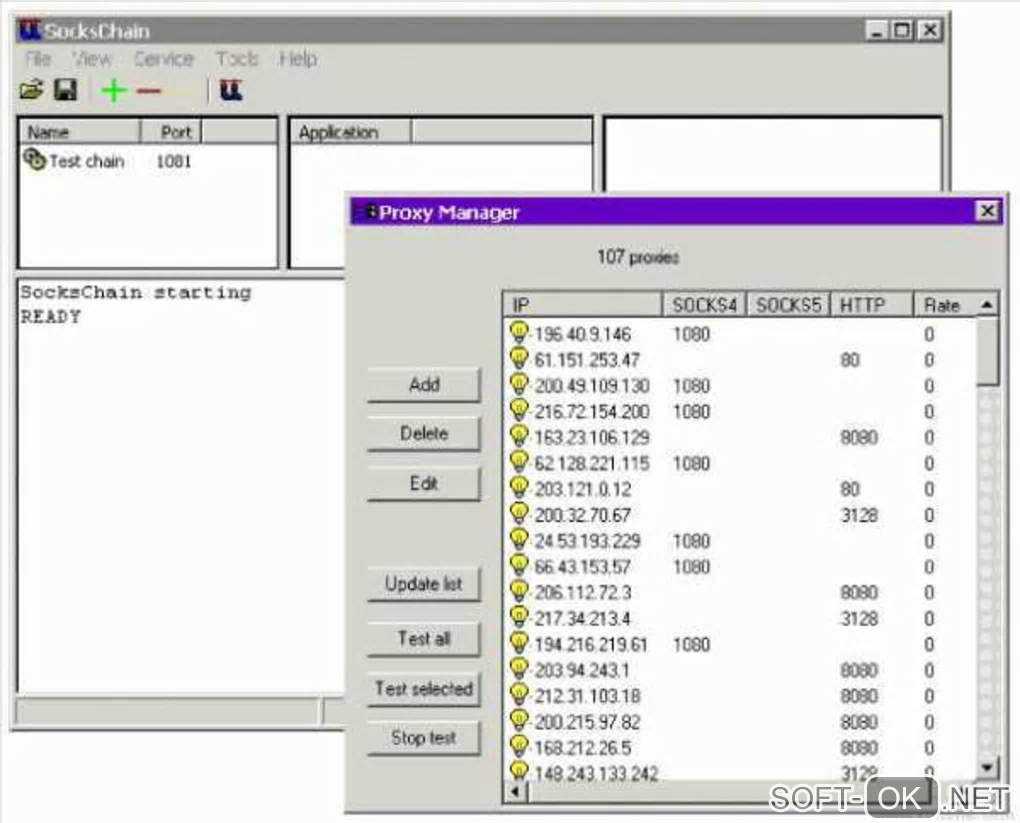The image size is (1020, 823).
Task: Click the Update list button
Action: tap(424, 584)
